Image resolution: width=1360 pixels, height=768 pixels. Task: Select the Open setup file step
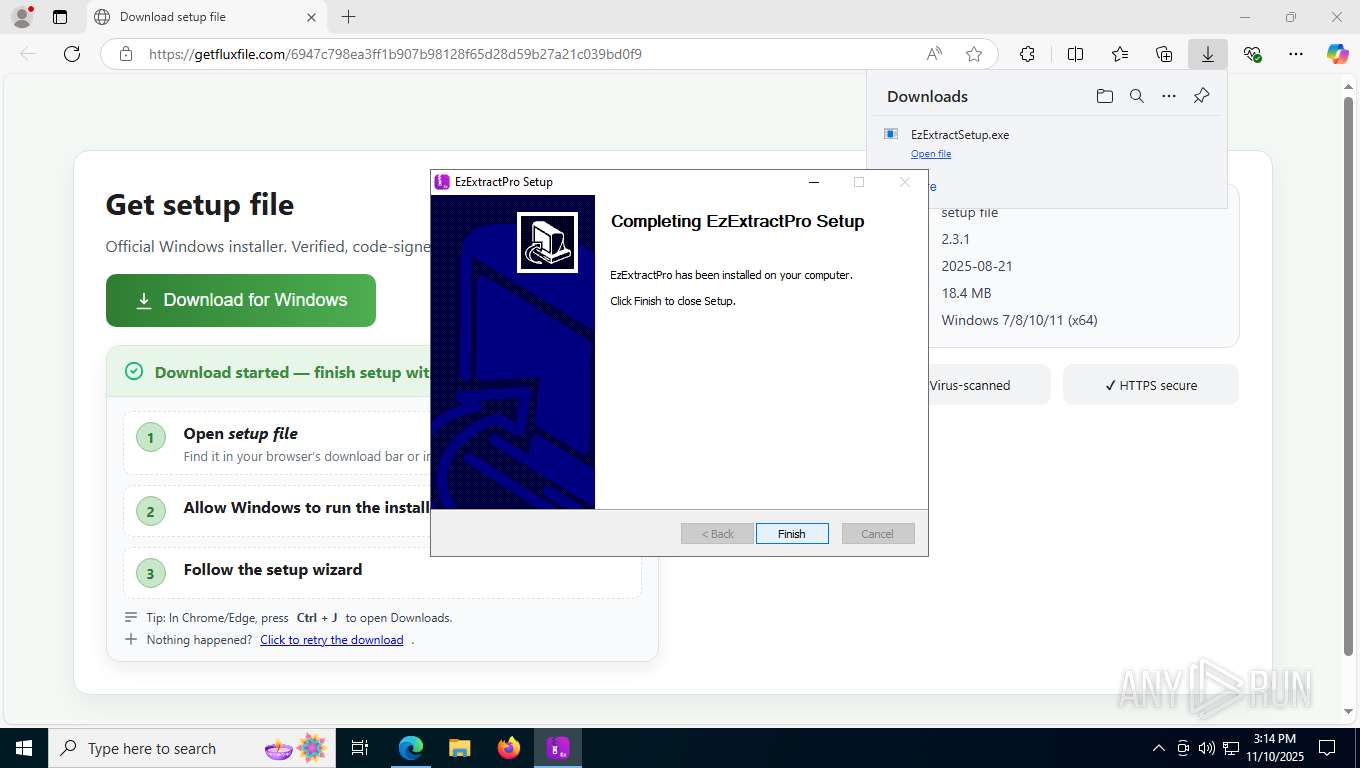(x=278, y=443)
